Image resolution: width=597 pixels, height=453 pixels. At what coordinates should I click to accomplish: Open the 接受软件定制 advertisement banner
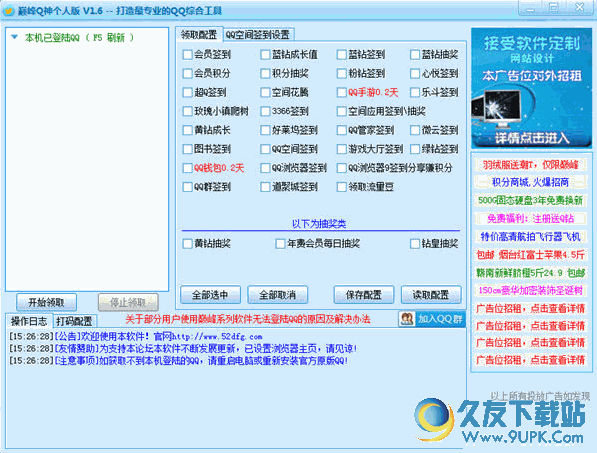coord(532,88)
